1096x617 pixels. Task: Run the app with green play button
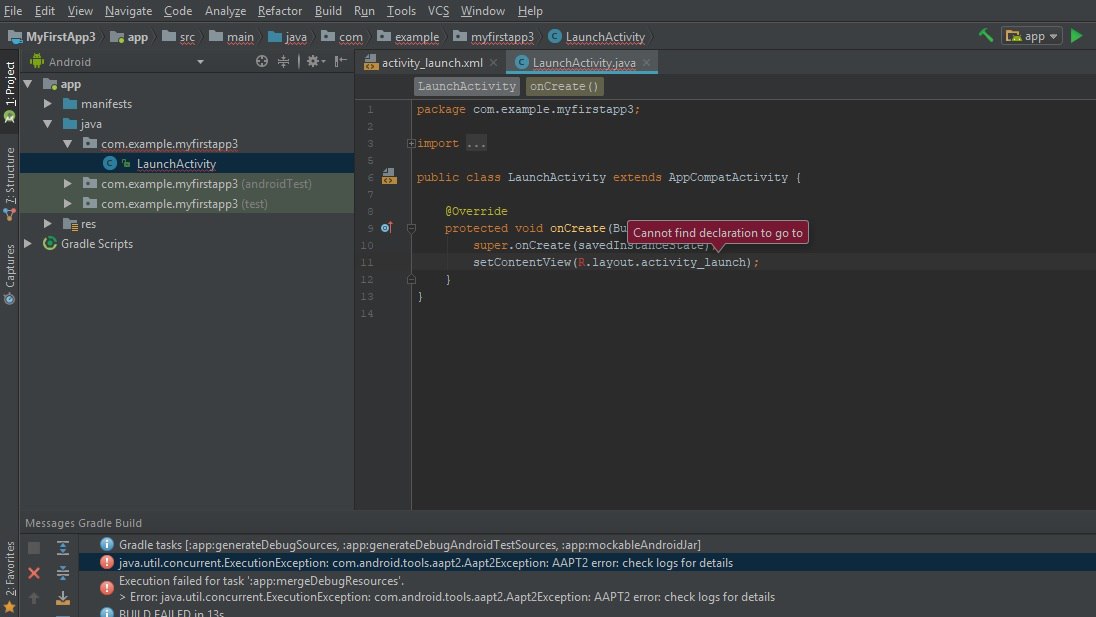click(1076, 36)
